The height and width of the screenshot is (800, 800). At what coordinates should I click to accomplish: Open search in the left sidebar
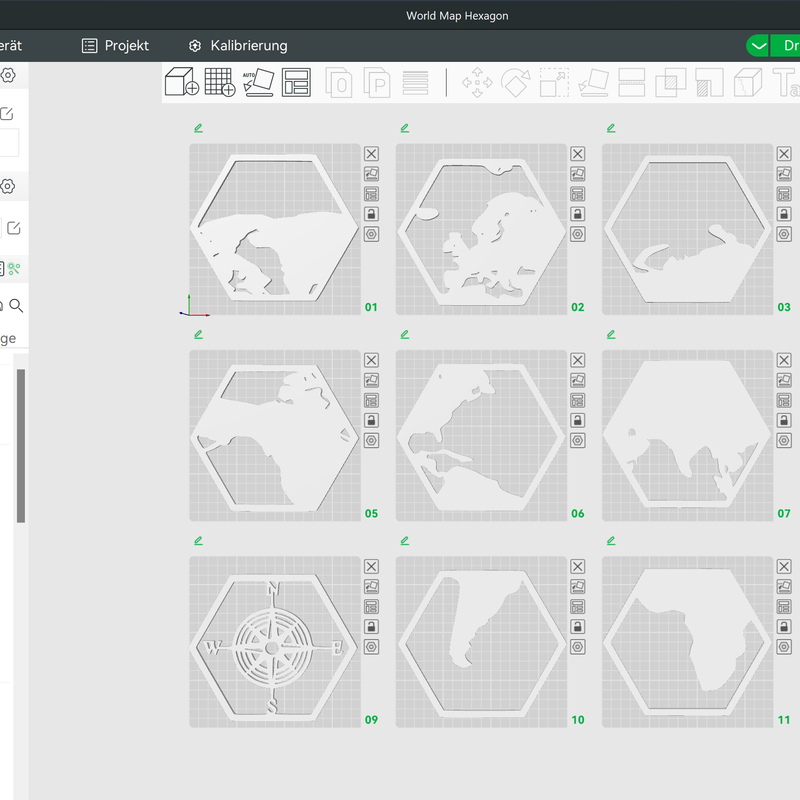pos(16,306)
